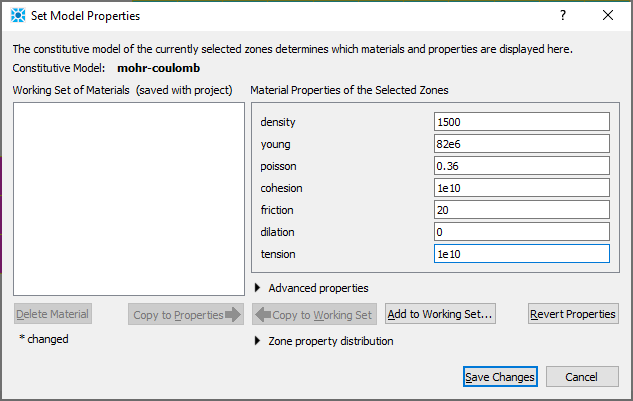Click the app icon in title bar
The height and width of the screenshot is (401, 633).
(x=18, y=16)
